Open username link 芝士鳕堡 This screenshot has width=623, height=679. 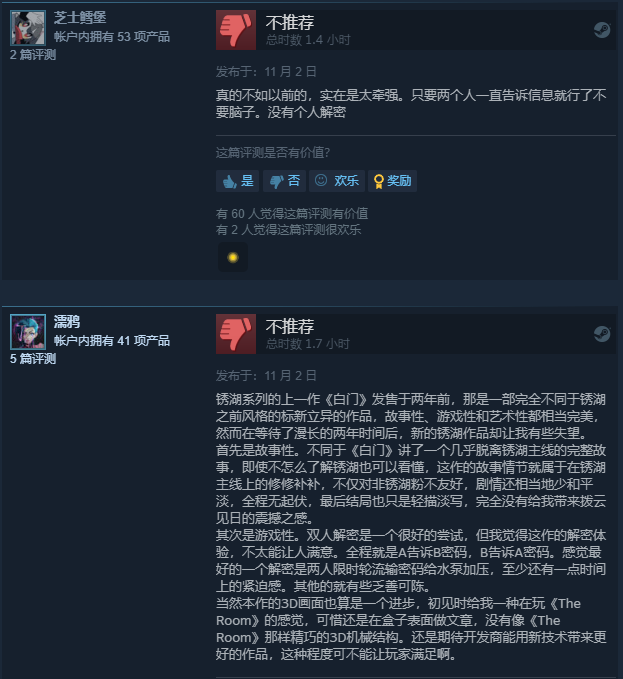[80, 17]
